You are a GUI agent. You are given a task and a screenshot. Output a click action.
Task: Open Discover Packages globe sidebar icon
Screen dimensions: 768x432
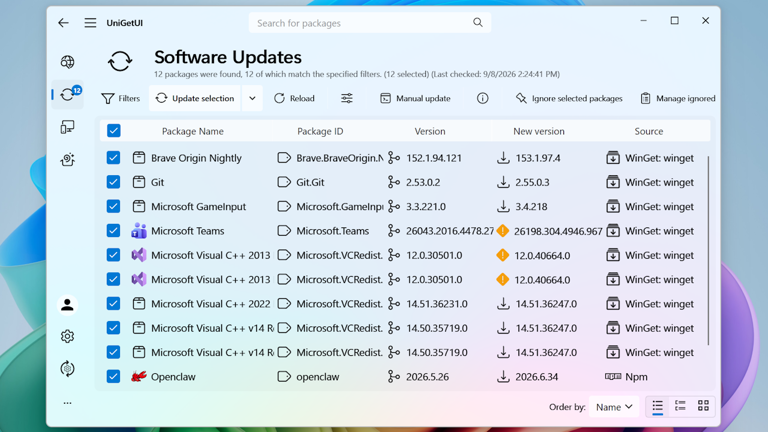pos(68,62)
